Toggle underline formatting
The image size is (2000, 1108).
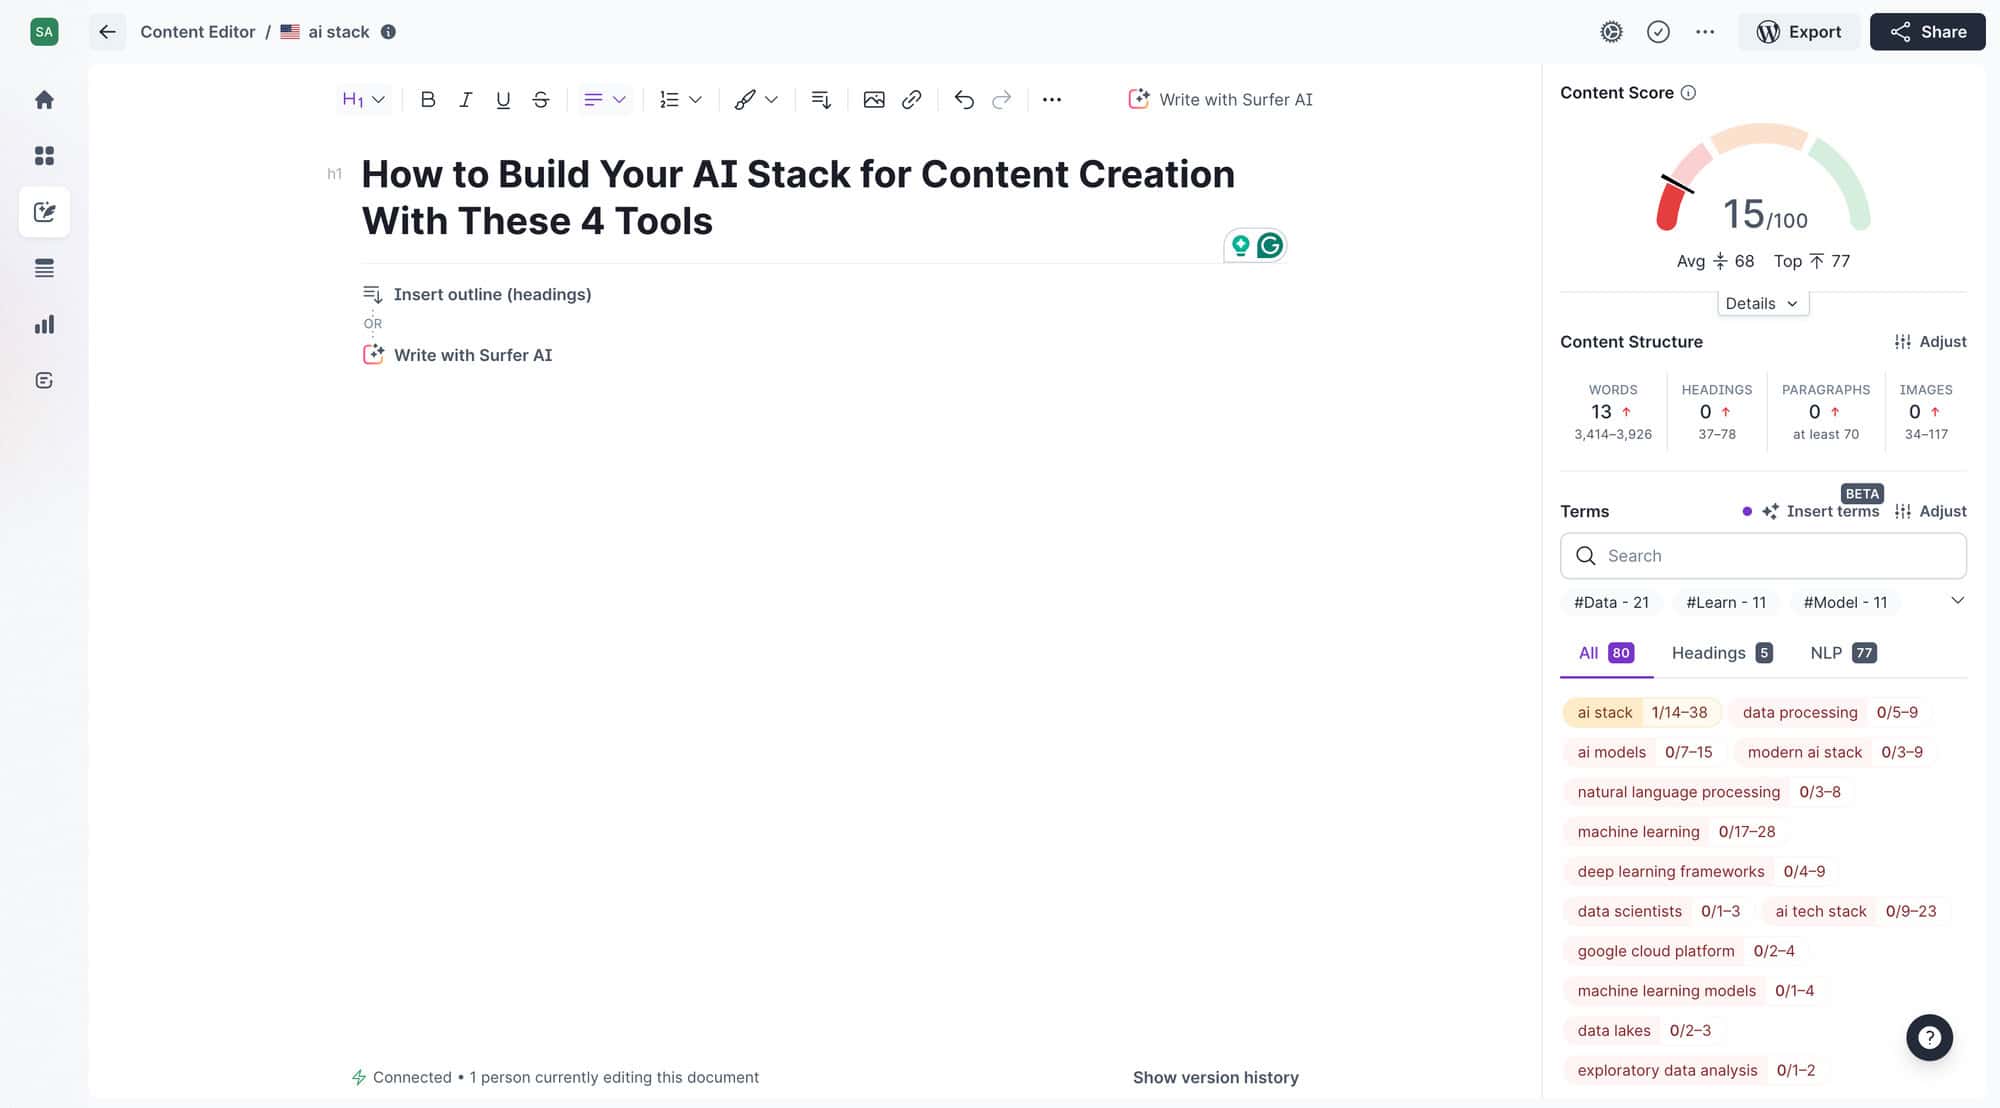tap(503, 100)
